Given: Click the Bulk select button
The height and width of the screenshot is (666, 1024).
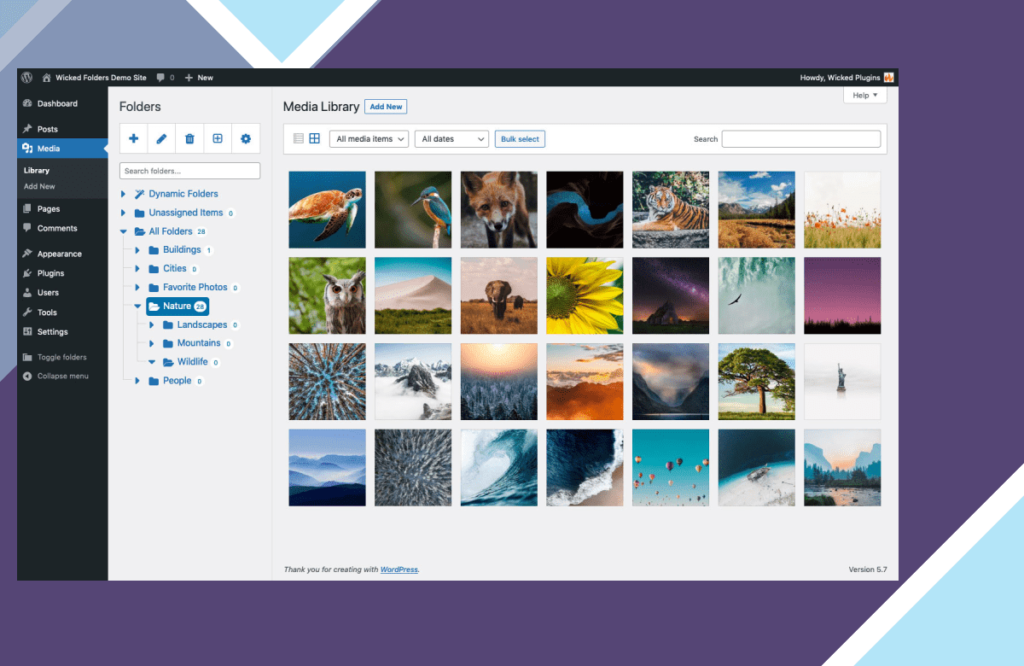Looking at the screenshot, I should (520, 139).
